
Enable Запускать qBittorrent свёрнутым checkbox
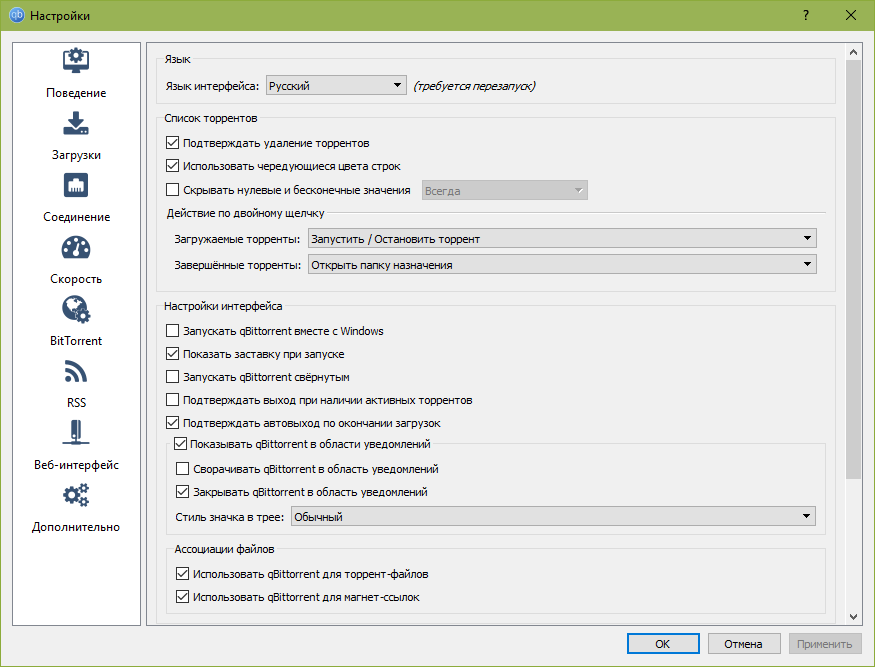(x=172, y=377)
